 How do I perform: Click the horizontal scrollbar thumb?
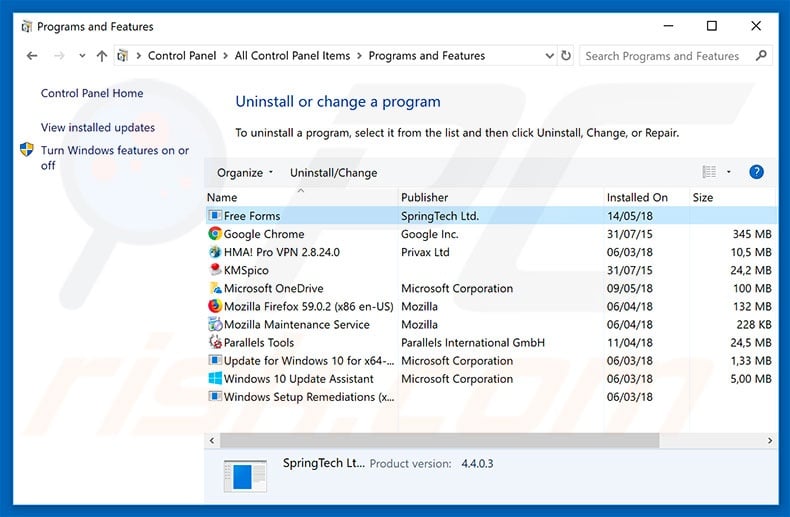tap(439, 440)
